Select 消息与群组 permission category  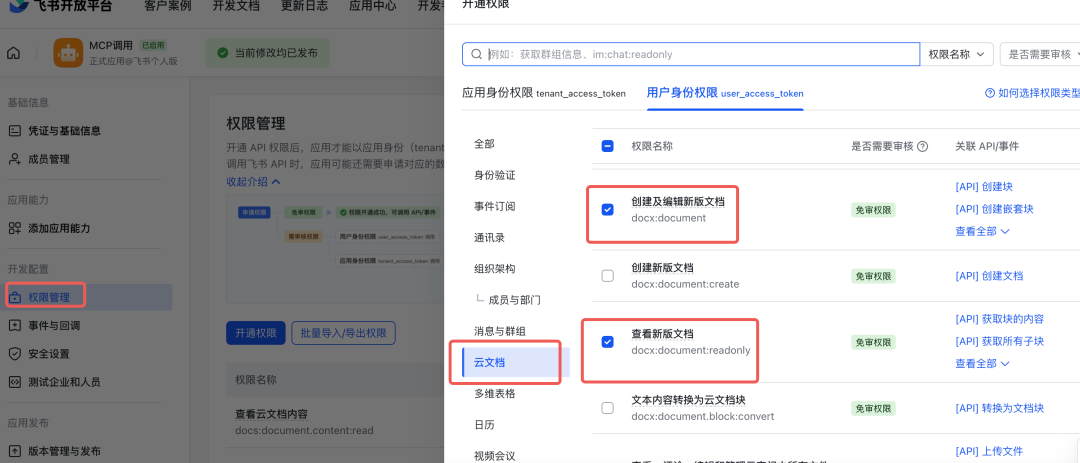[x=500, y=331]
